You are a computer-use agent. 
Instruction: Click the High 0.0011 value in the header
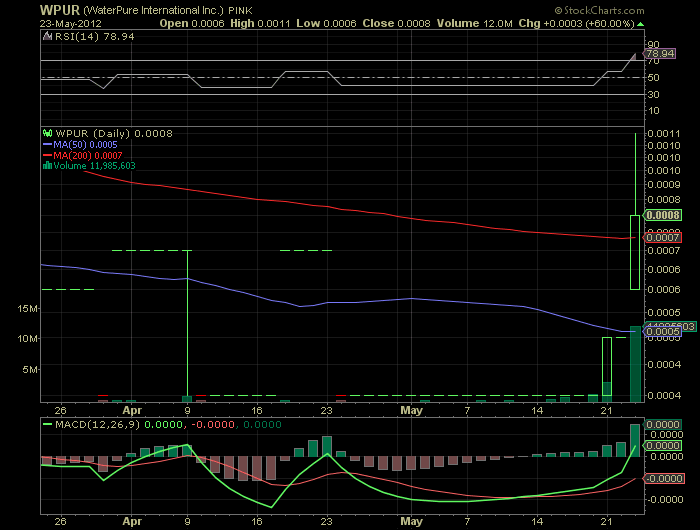[260, 24]
